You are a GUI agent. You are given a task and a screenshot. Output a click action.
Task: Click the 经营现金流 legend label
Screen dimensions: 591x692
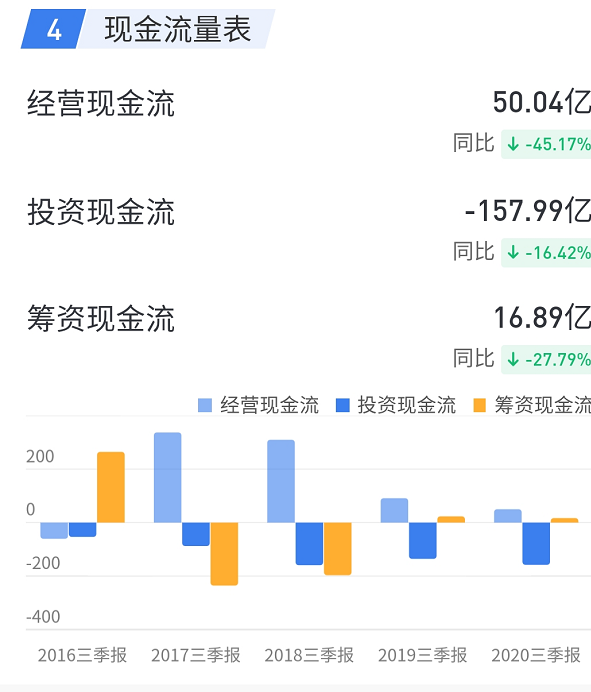click(269, 405)
